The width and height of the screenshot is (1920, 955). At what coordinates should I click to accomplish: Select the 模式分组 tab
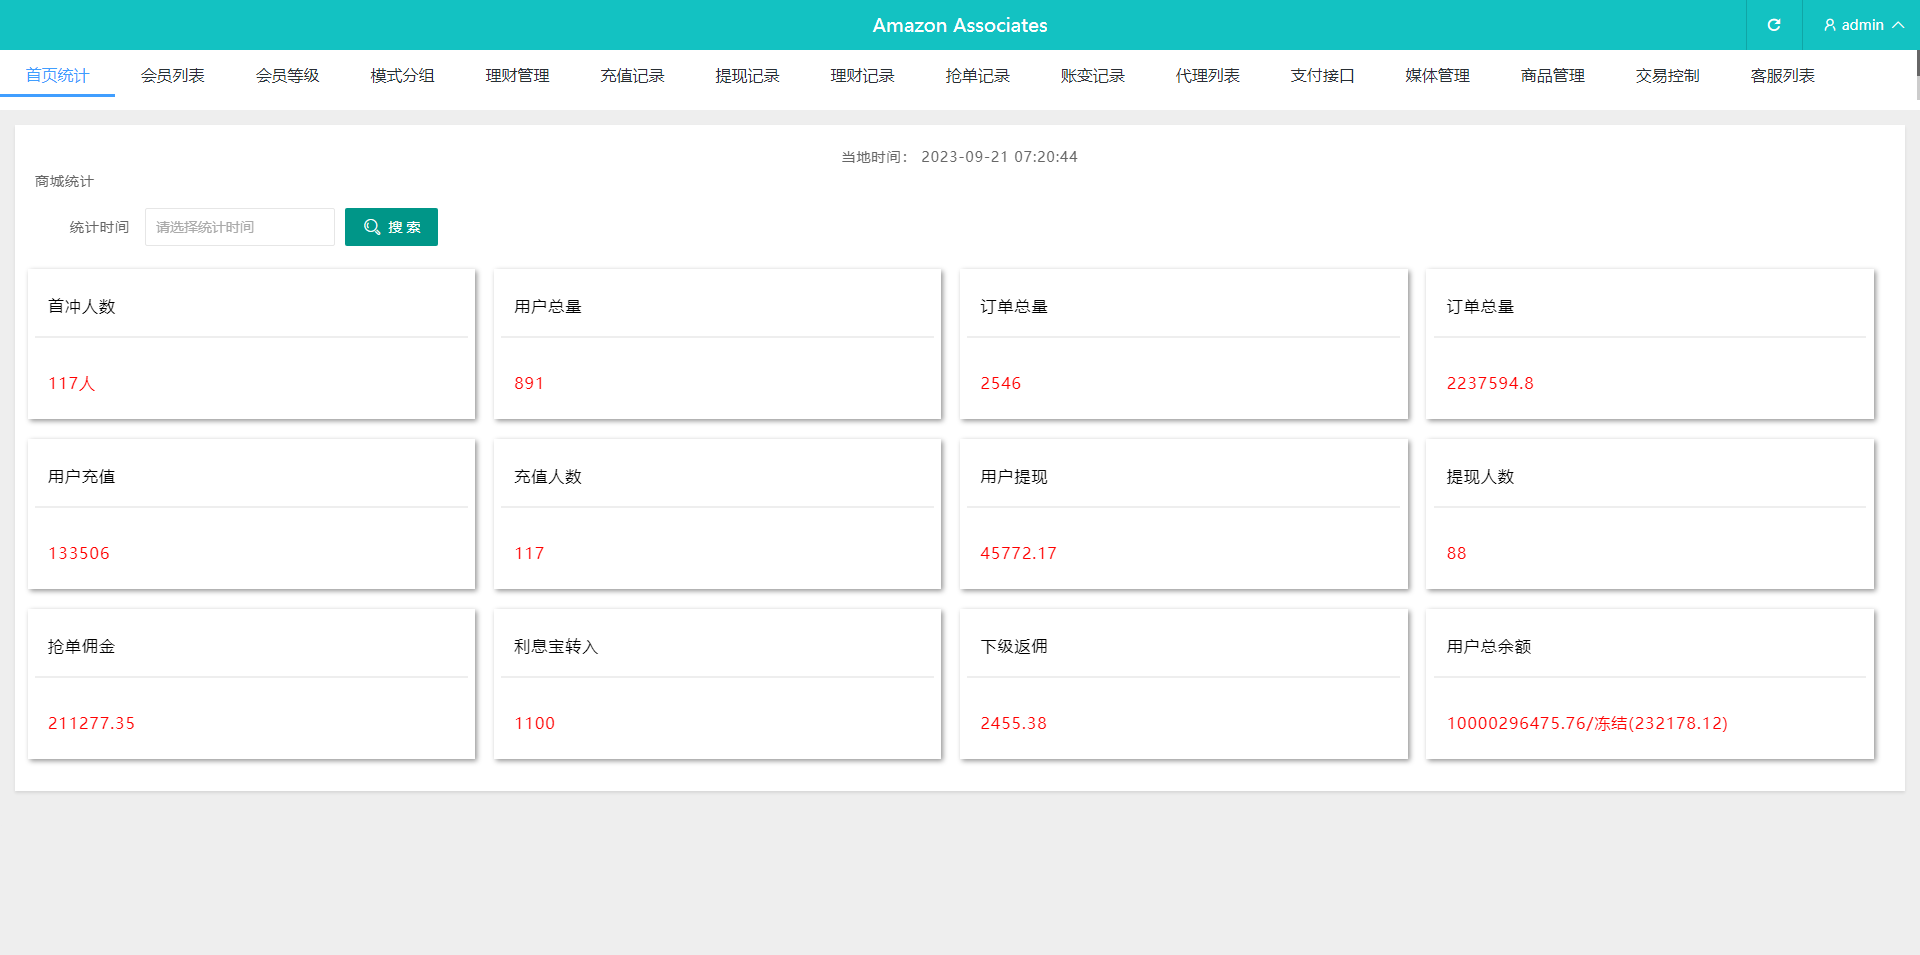pyautogui.click(x=401, y=75)
